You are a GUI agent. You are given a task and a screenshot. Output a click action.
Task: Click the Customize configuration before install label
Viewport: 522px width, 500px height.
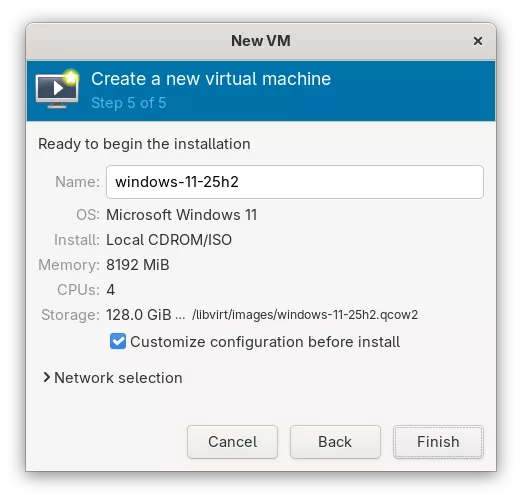point(265,342)
